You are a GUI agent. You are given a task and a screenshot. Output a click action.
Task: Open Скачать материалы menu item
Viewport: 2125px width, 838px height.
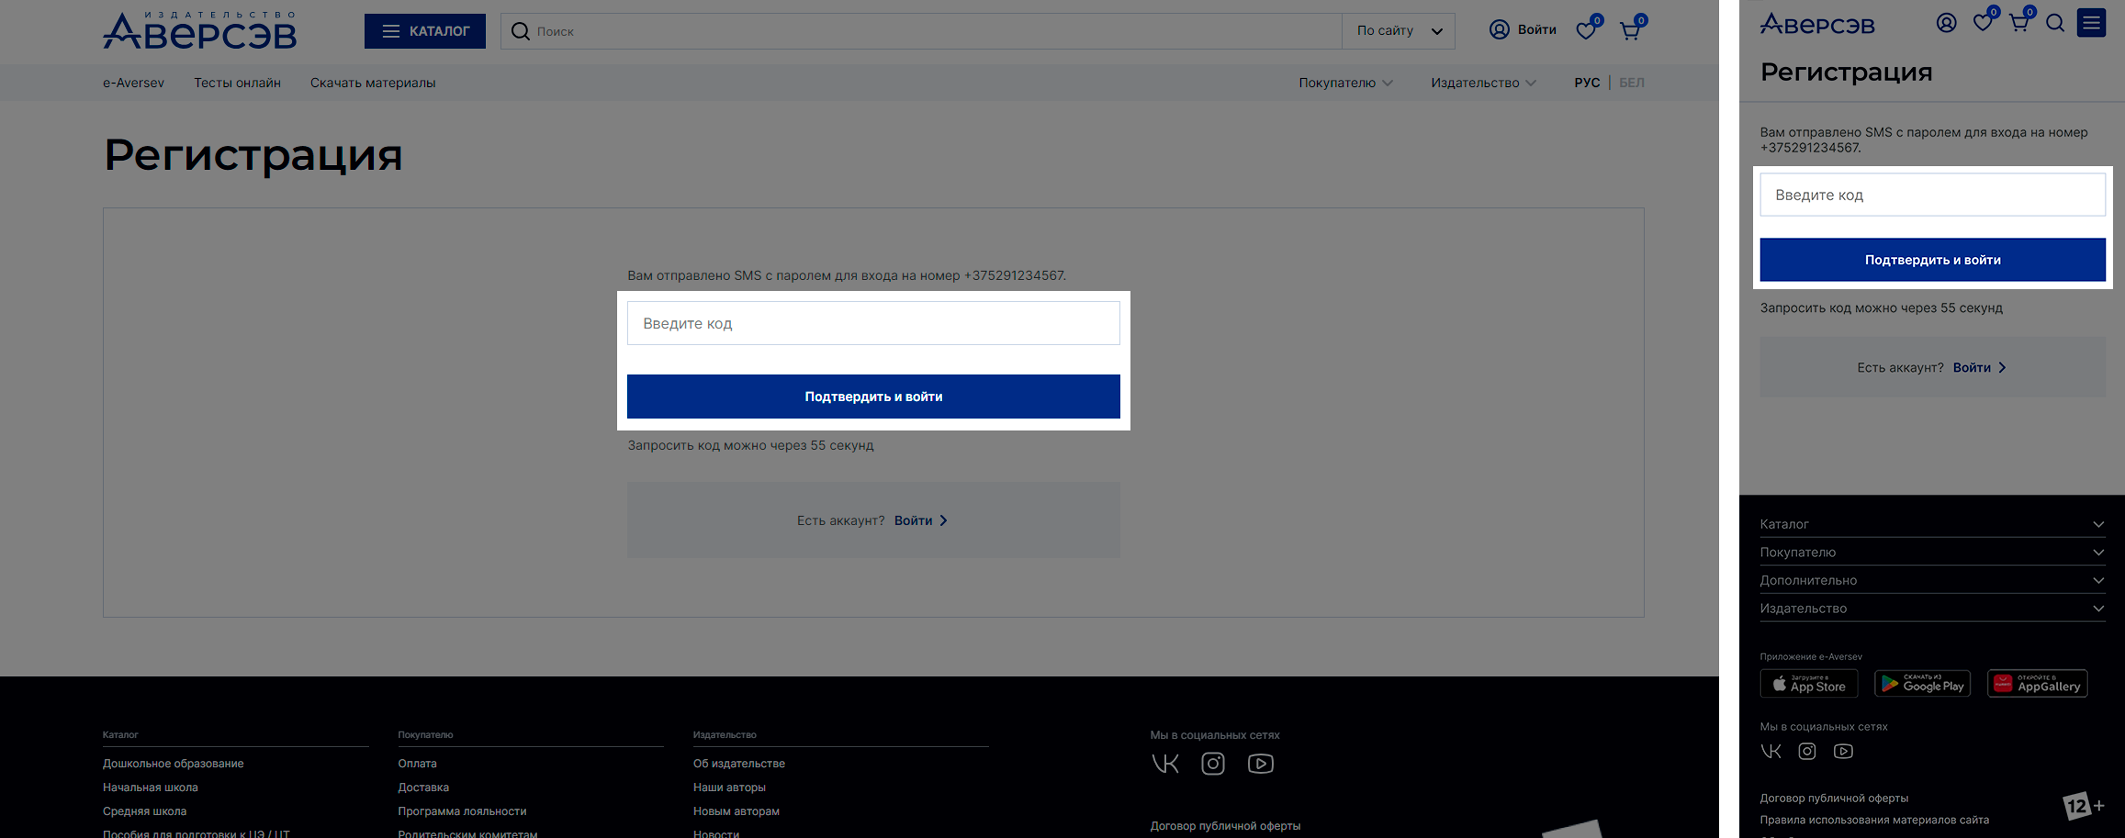372,83
